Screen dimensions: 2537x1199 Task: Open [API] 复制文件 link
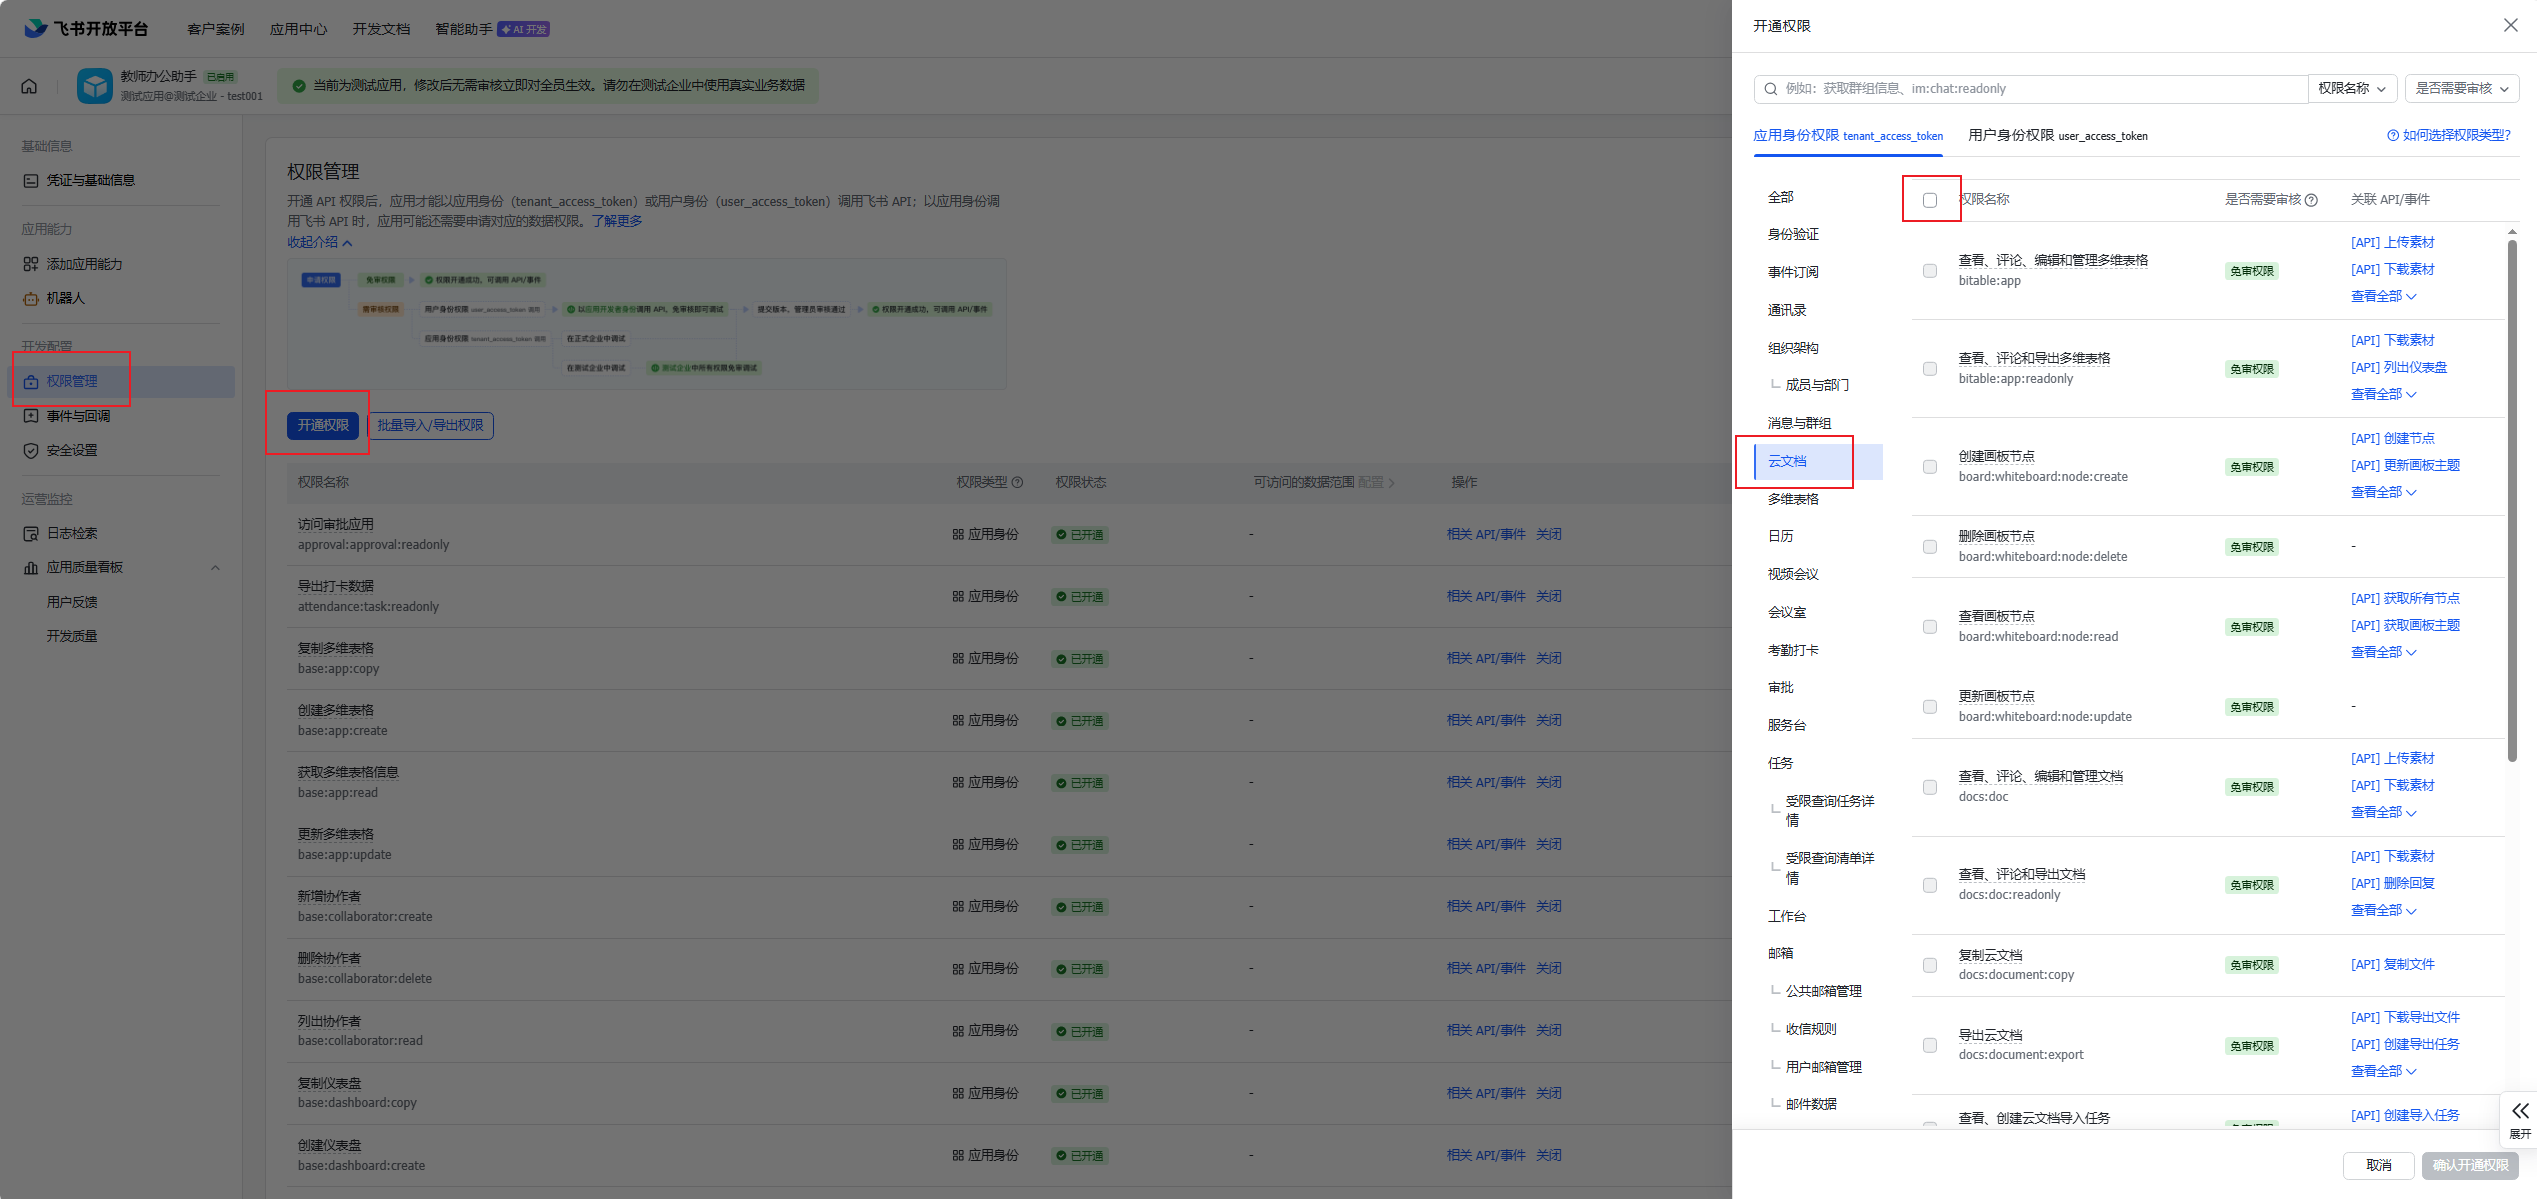[2392, 964]
